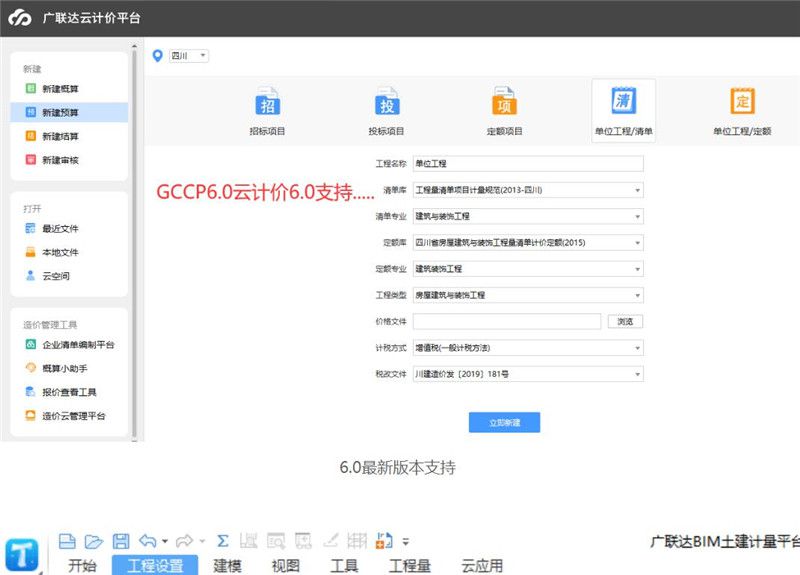The width and height of the screenshot is (800, 575).
Task: Switch to the 视图 ribbon tab
Action: [286, 565]
